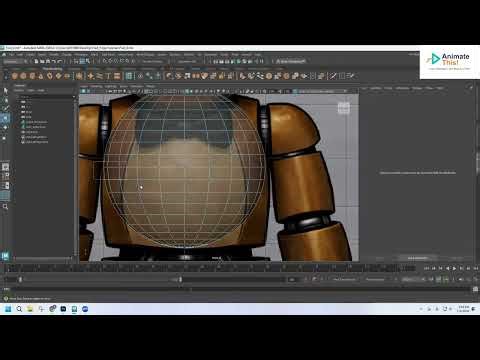Screen dimensions: 480x360
Task: Select the Paint Selection tool
Action: click(5, 109)
